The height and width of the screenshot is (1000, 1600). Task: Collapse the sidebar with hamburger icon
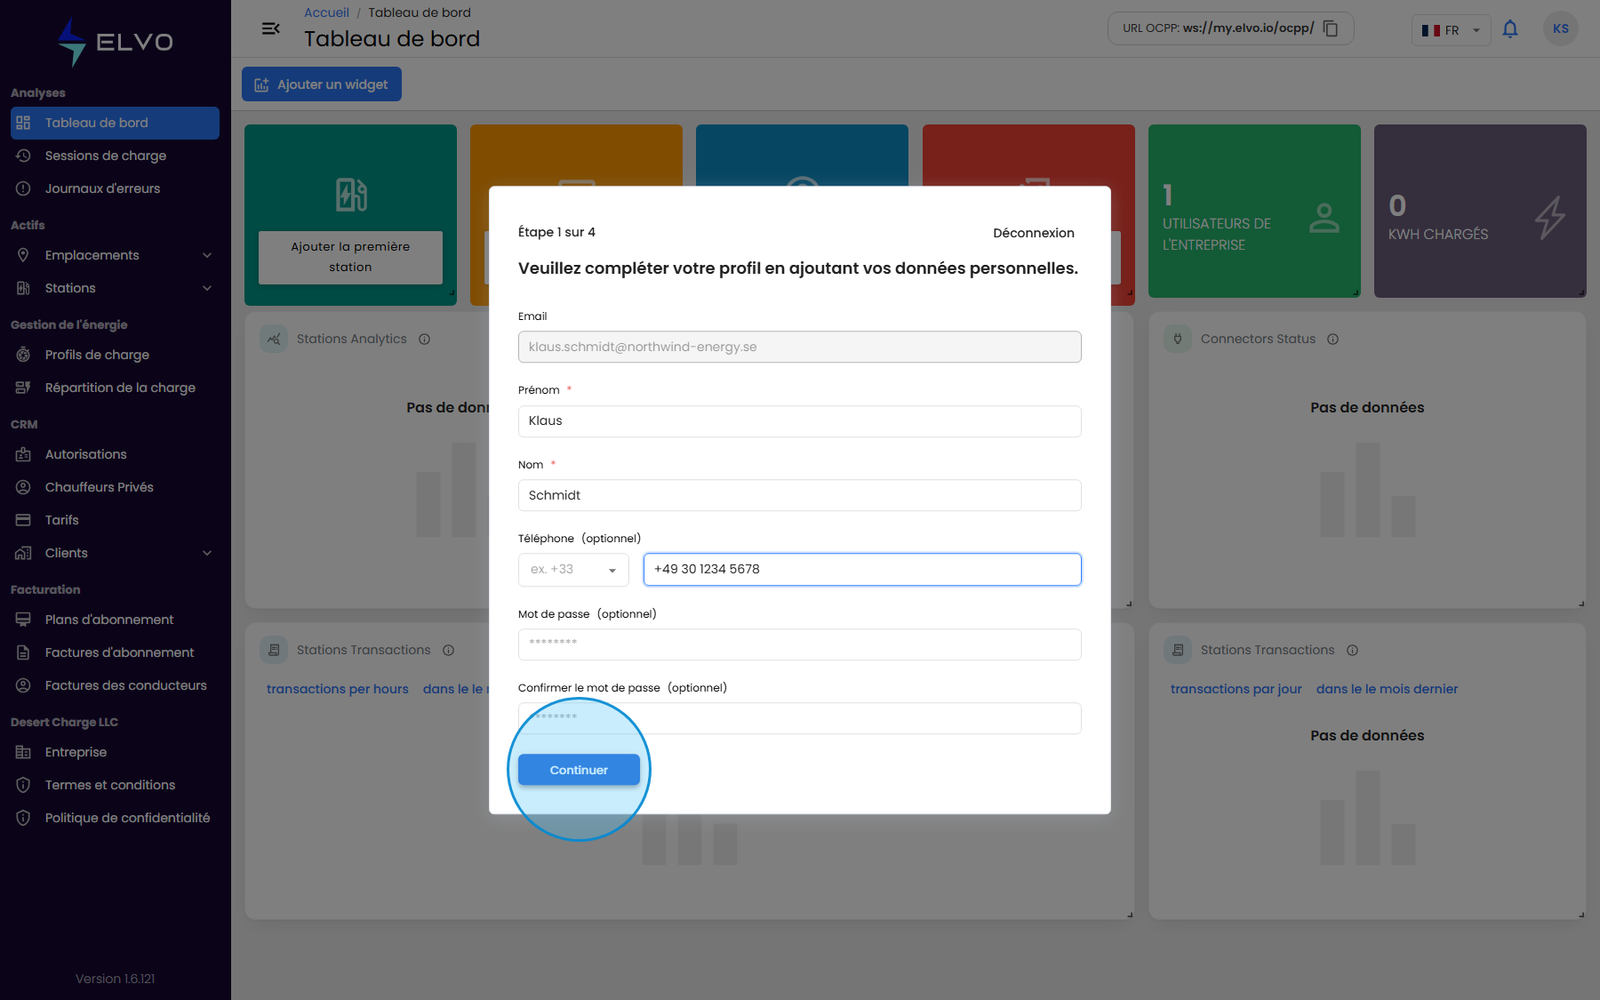[270, 28]
